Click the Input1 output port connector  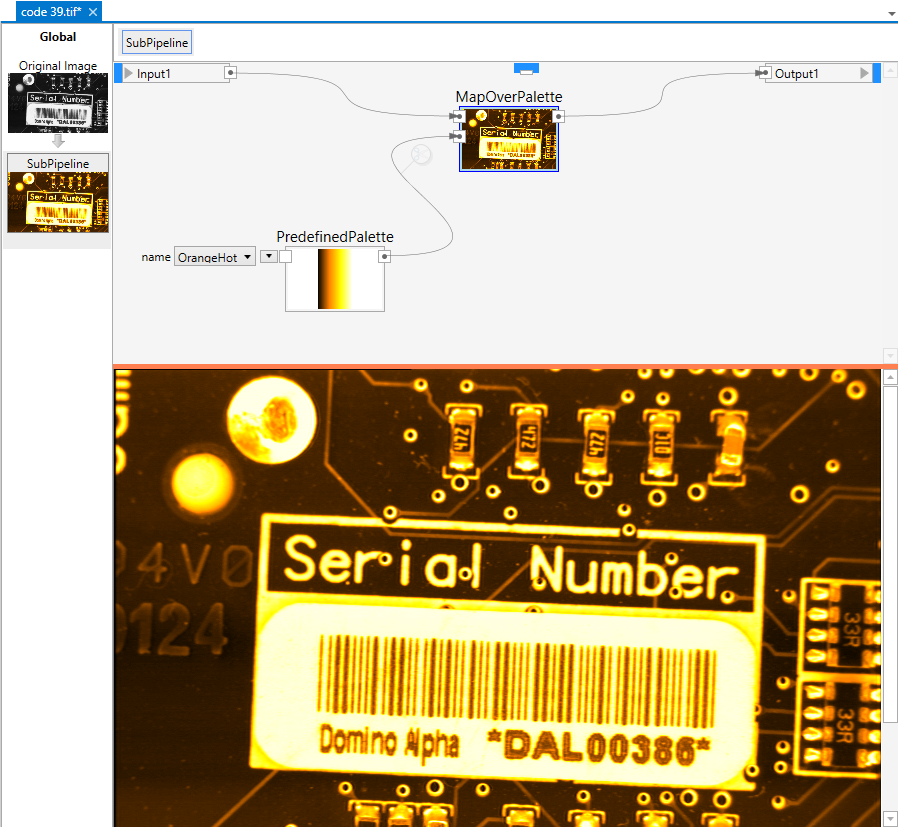(x=230, y=73)
